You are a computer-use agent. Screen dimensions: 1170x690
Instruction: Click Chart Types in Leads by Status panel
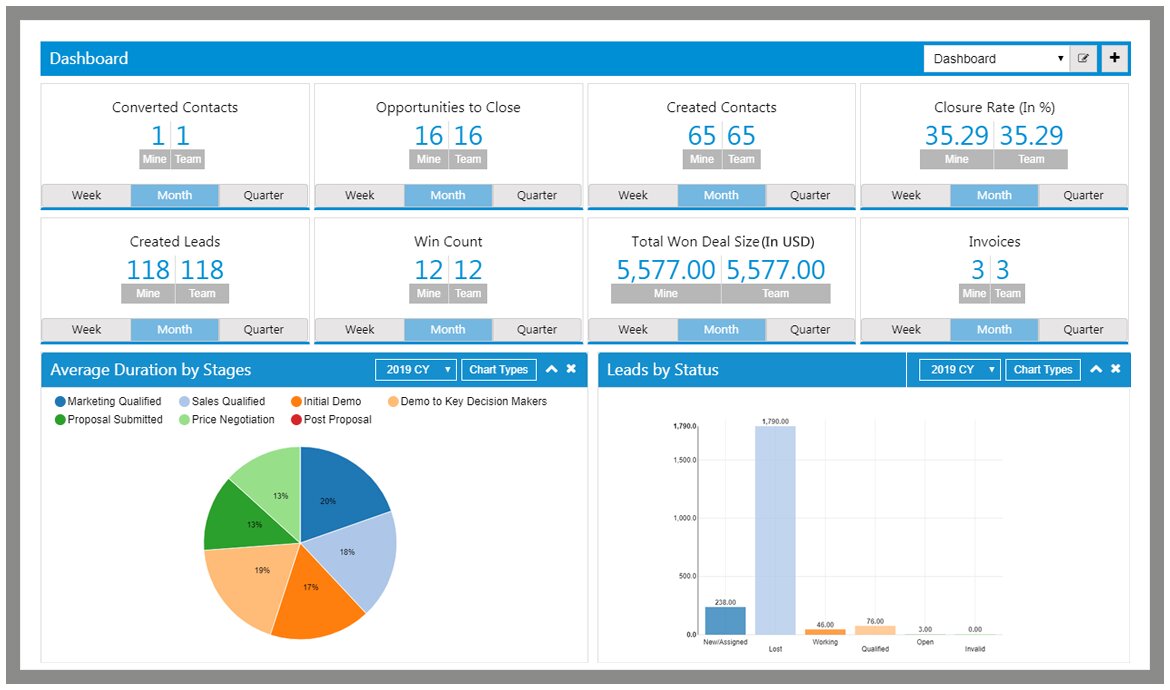(1042, 370)
